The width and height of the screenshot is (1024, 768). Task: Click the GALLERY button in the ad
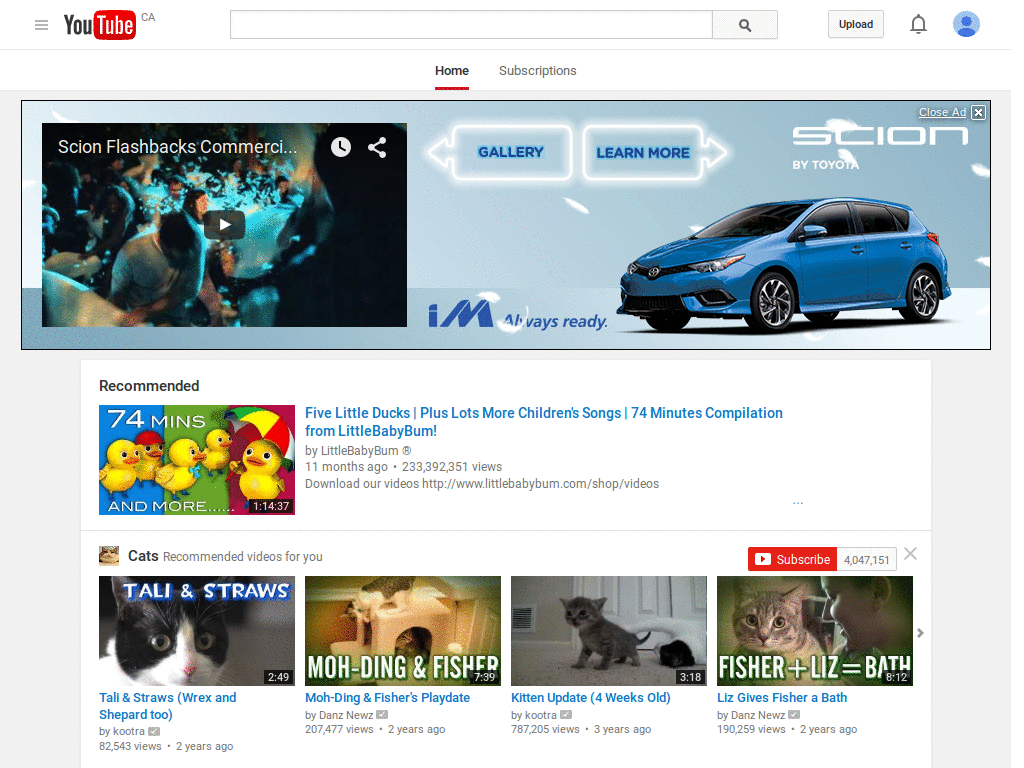pos(511,152)
